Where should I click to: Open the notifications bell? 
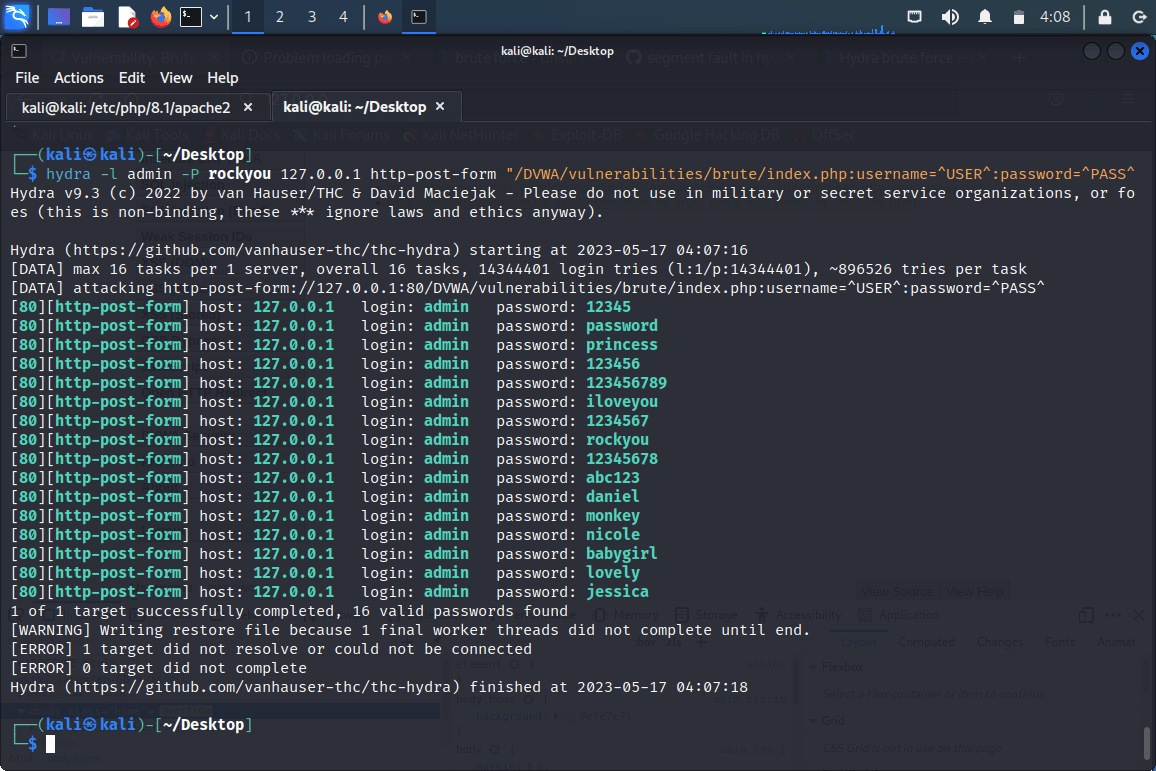tap(984, 16)
